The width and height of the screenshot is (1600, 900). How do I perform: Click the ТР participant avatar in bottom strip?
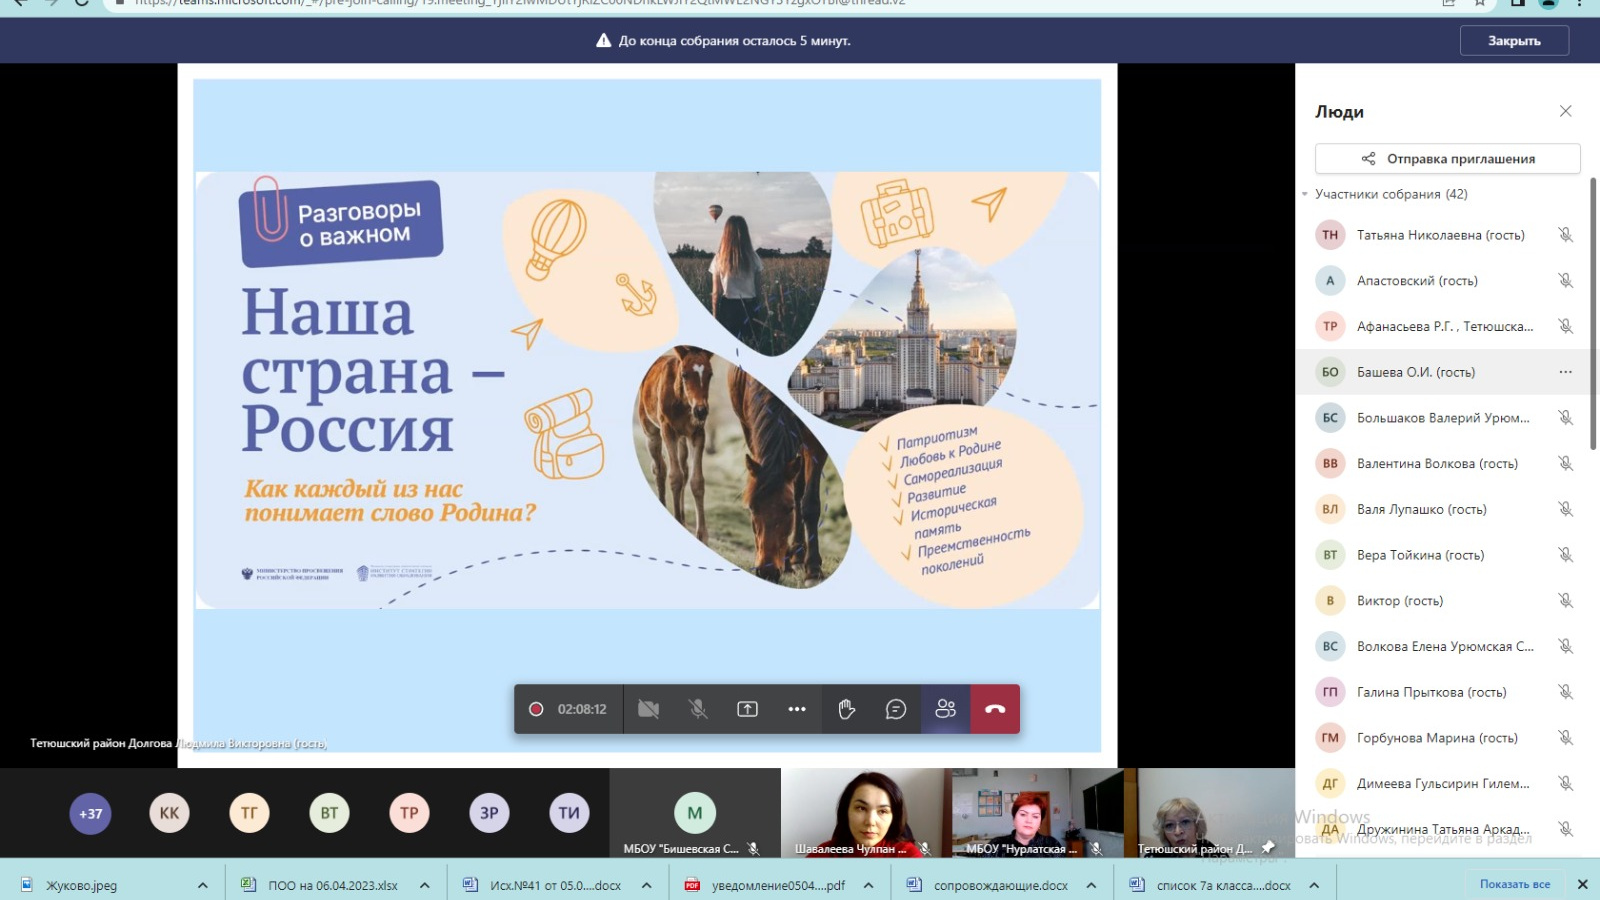[409, 813]
